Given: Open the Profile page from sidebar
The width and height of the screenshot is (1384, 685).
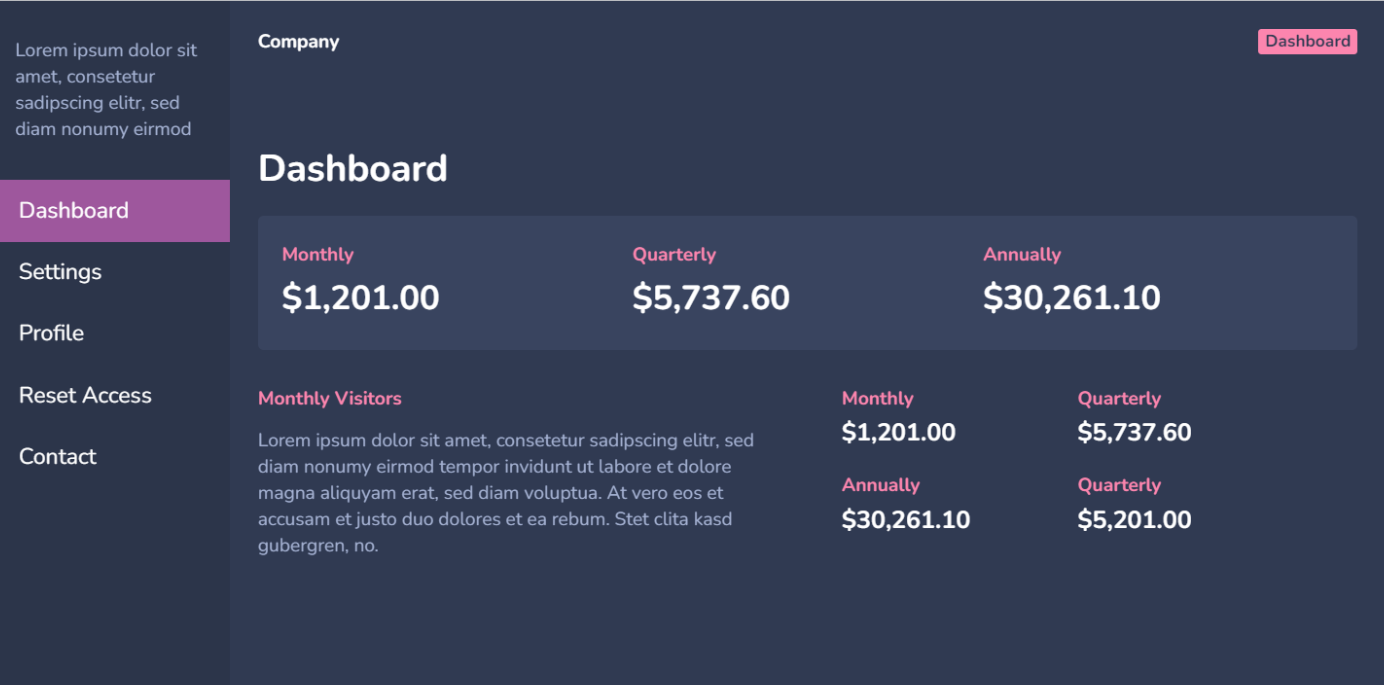Looking at the screenshot, I should 51,333.
